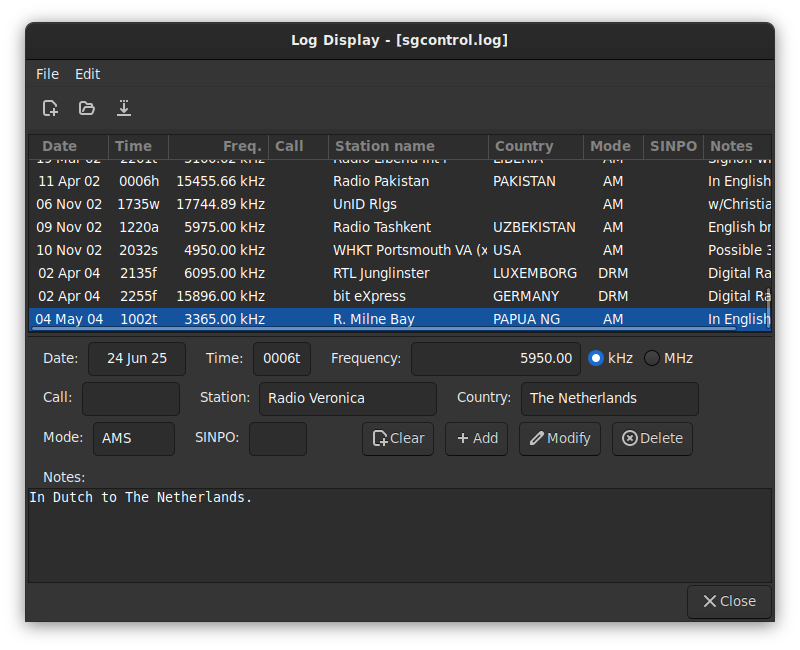This screenshot has width=800, height=650.
Task: Click the 2032s time cell
Action: (138, 251)
